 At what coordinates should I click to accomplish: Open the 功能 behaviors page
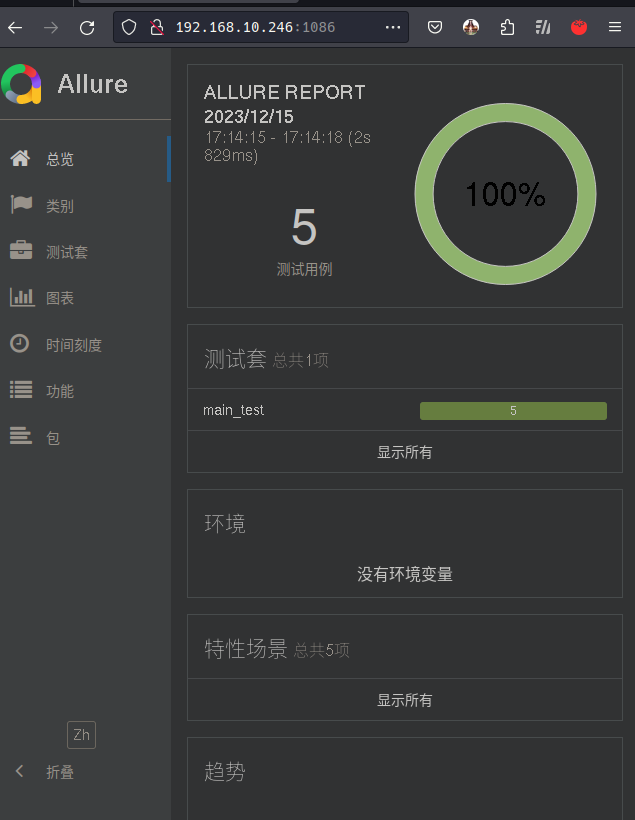pyautogui.click(x=60, y=391)
